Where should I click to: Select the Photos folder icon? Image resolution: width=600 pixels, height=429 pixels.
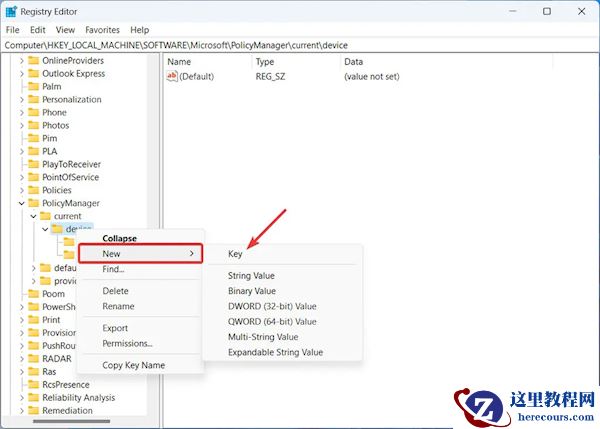[34, 126]
